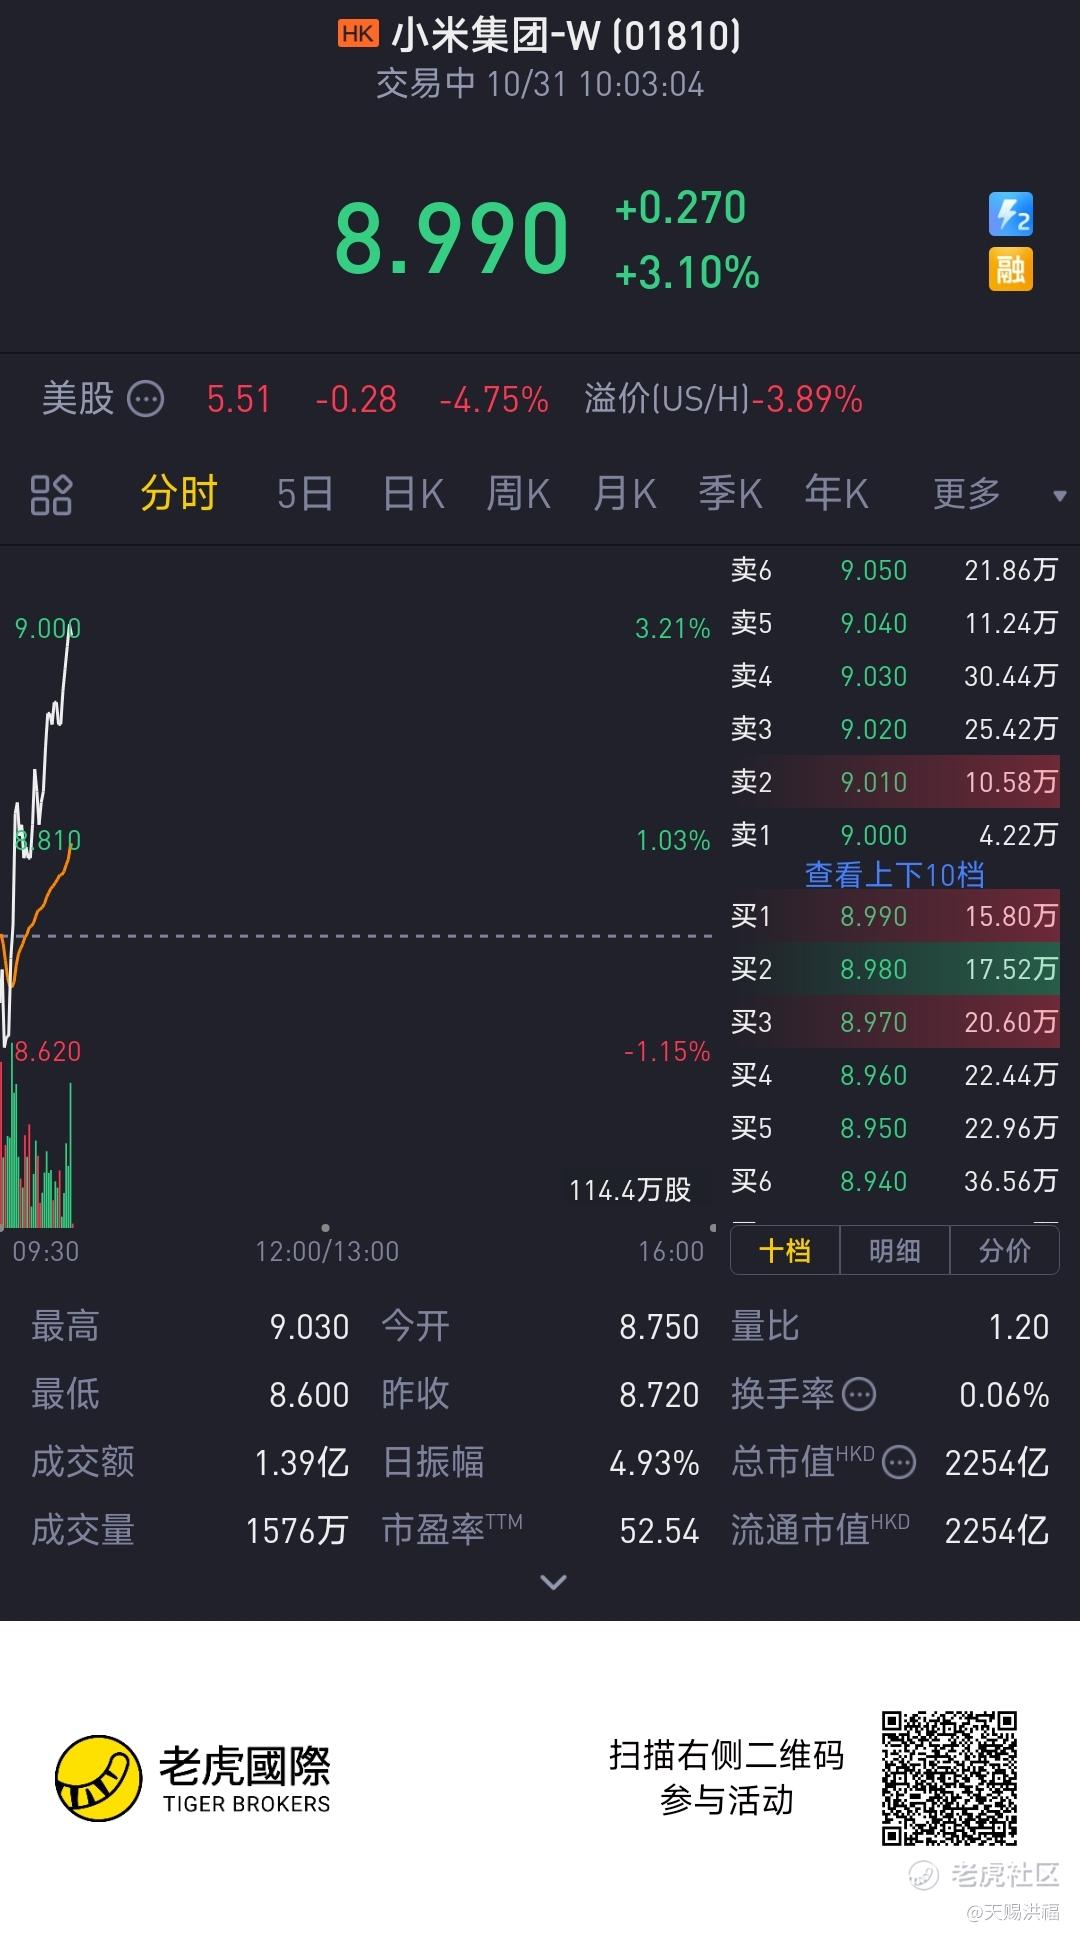Tap the 流通市值 label
Image resolution: width=1080 pixels, height=1937 pixels.
point(820,1529)
